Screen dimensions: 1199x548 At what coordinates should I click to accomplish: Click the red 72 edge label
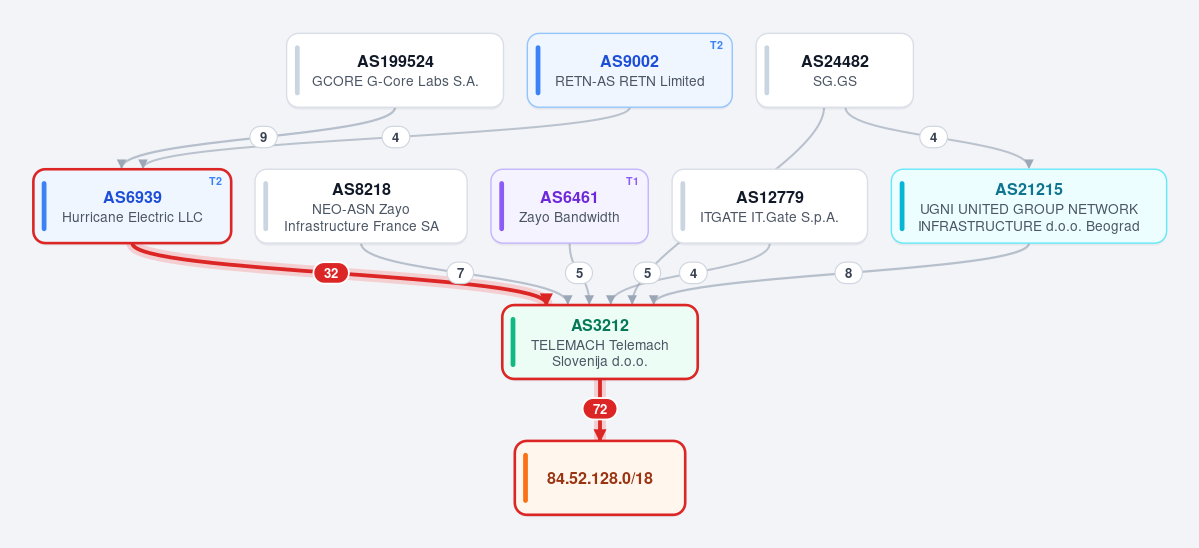600,410
